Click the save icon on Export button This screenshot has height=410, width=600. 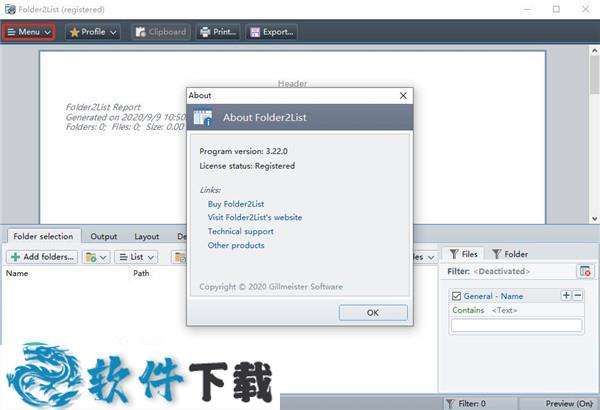click(255, 32)
